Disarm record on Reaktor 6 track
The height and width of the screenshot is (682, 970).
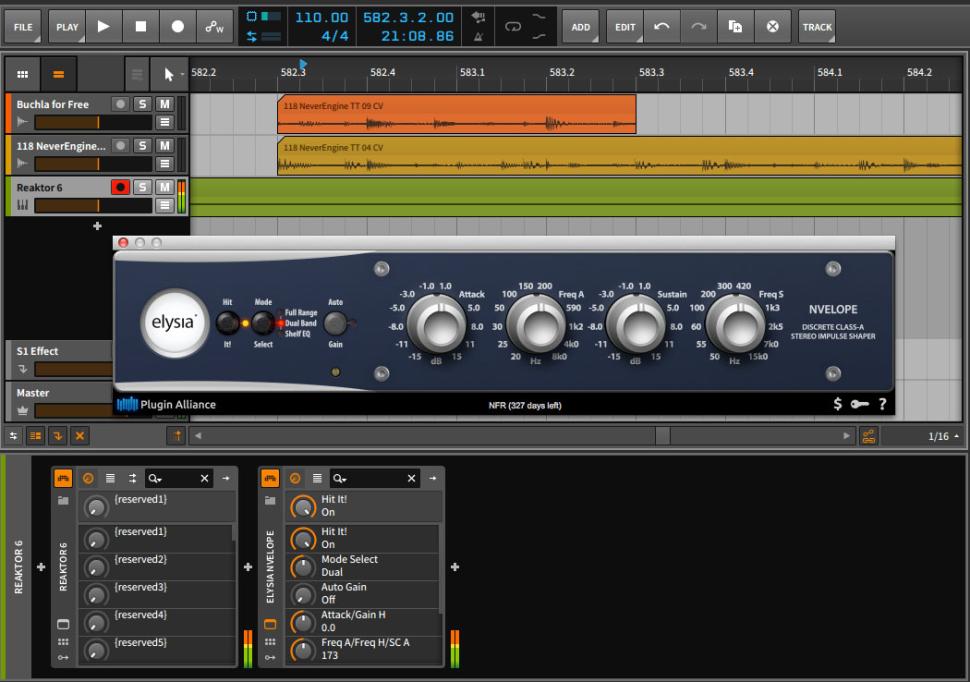pos(120,187)
